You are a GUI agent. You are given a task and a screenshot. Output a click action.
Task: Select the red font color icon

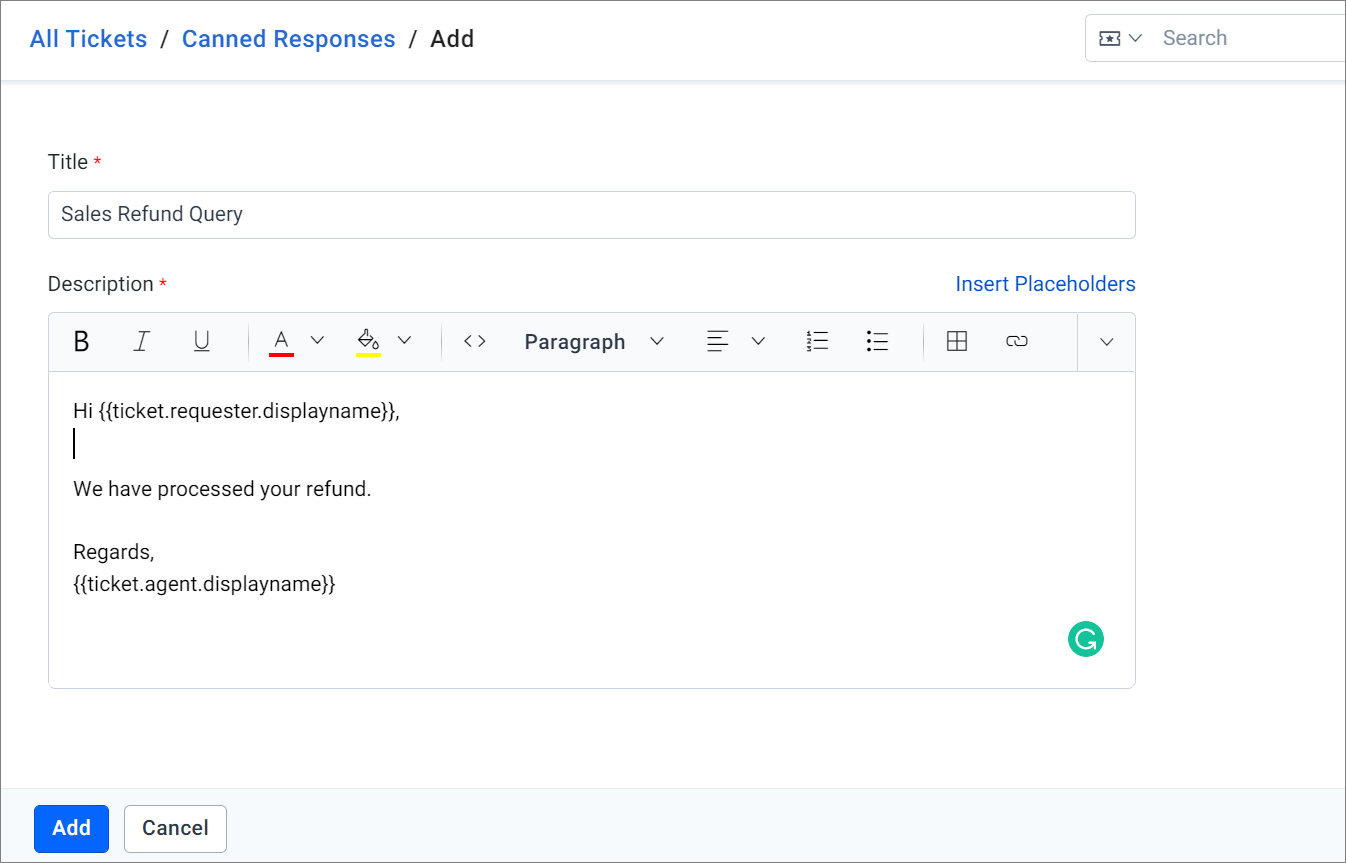[x=281, y=342]
